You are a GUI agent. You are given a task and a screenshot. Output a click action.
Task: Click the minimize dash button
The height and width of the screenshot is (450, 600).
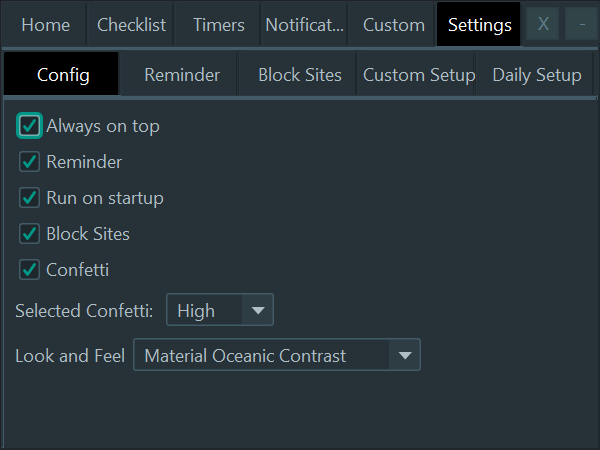pyautogui.click(x=582, y=24)
